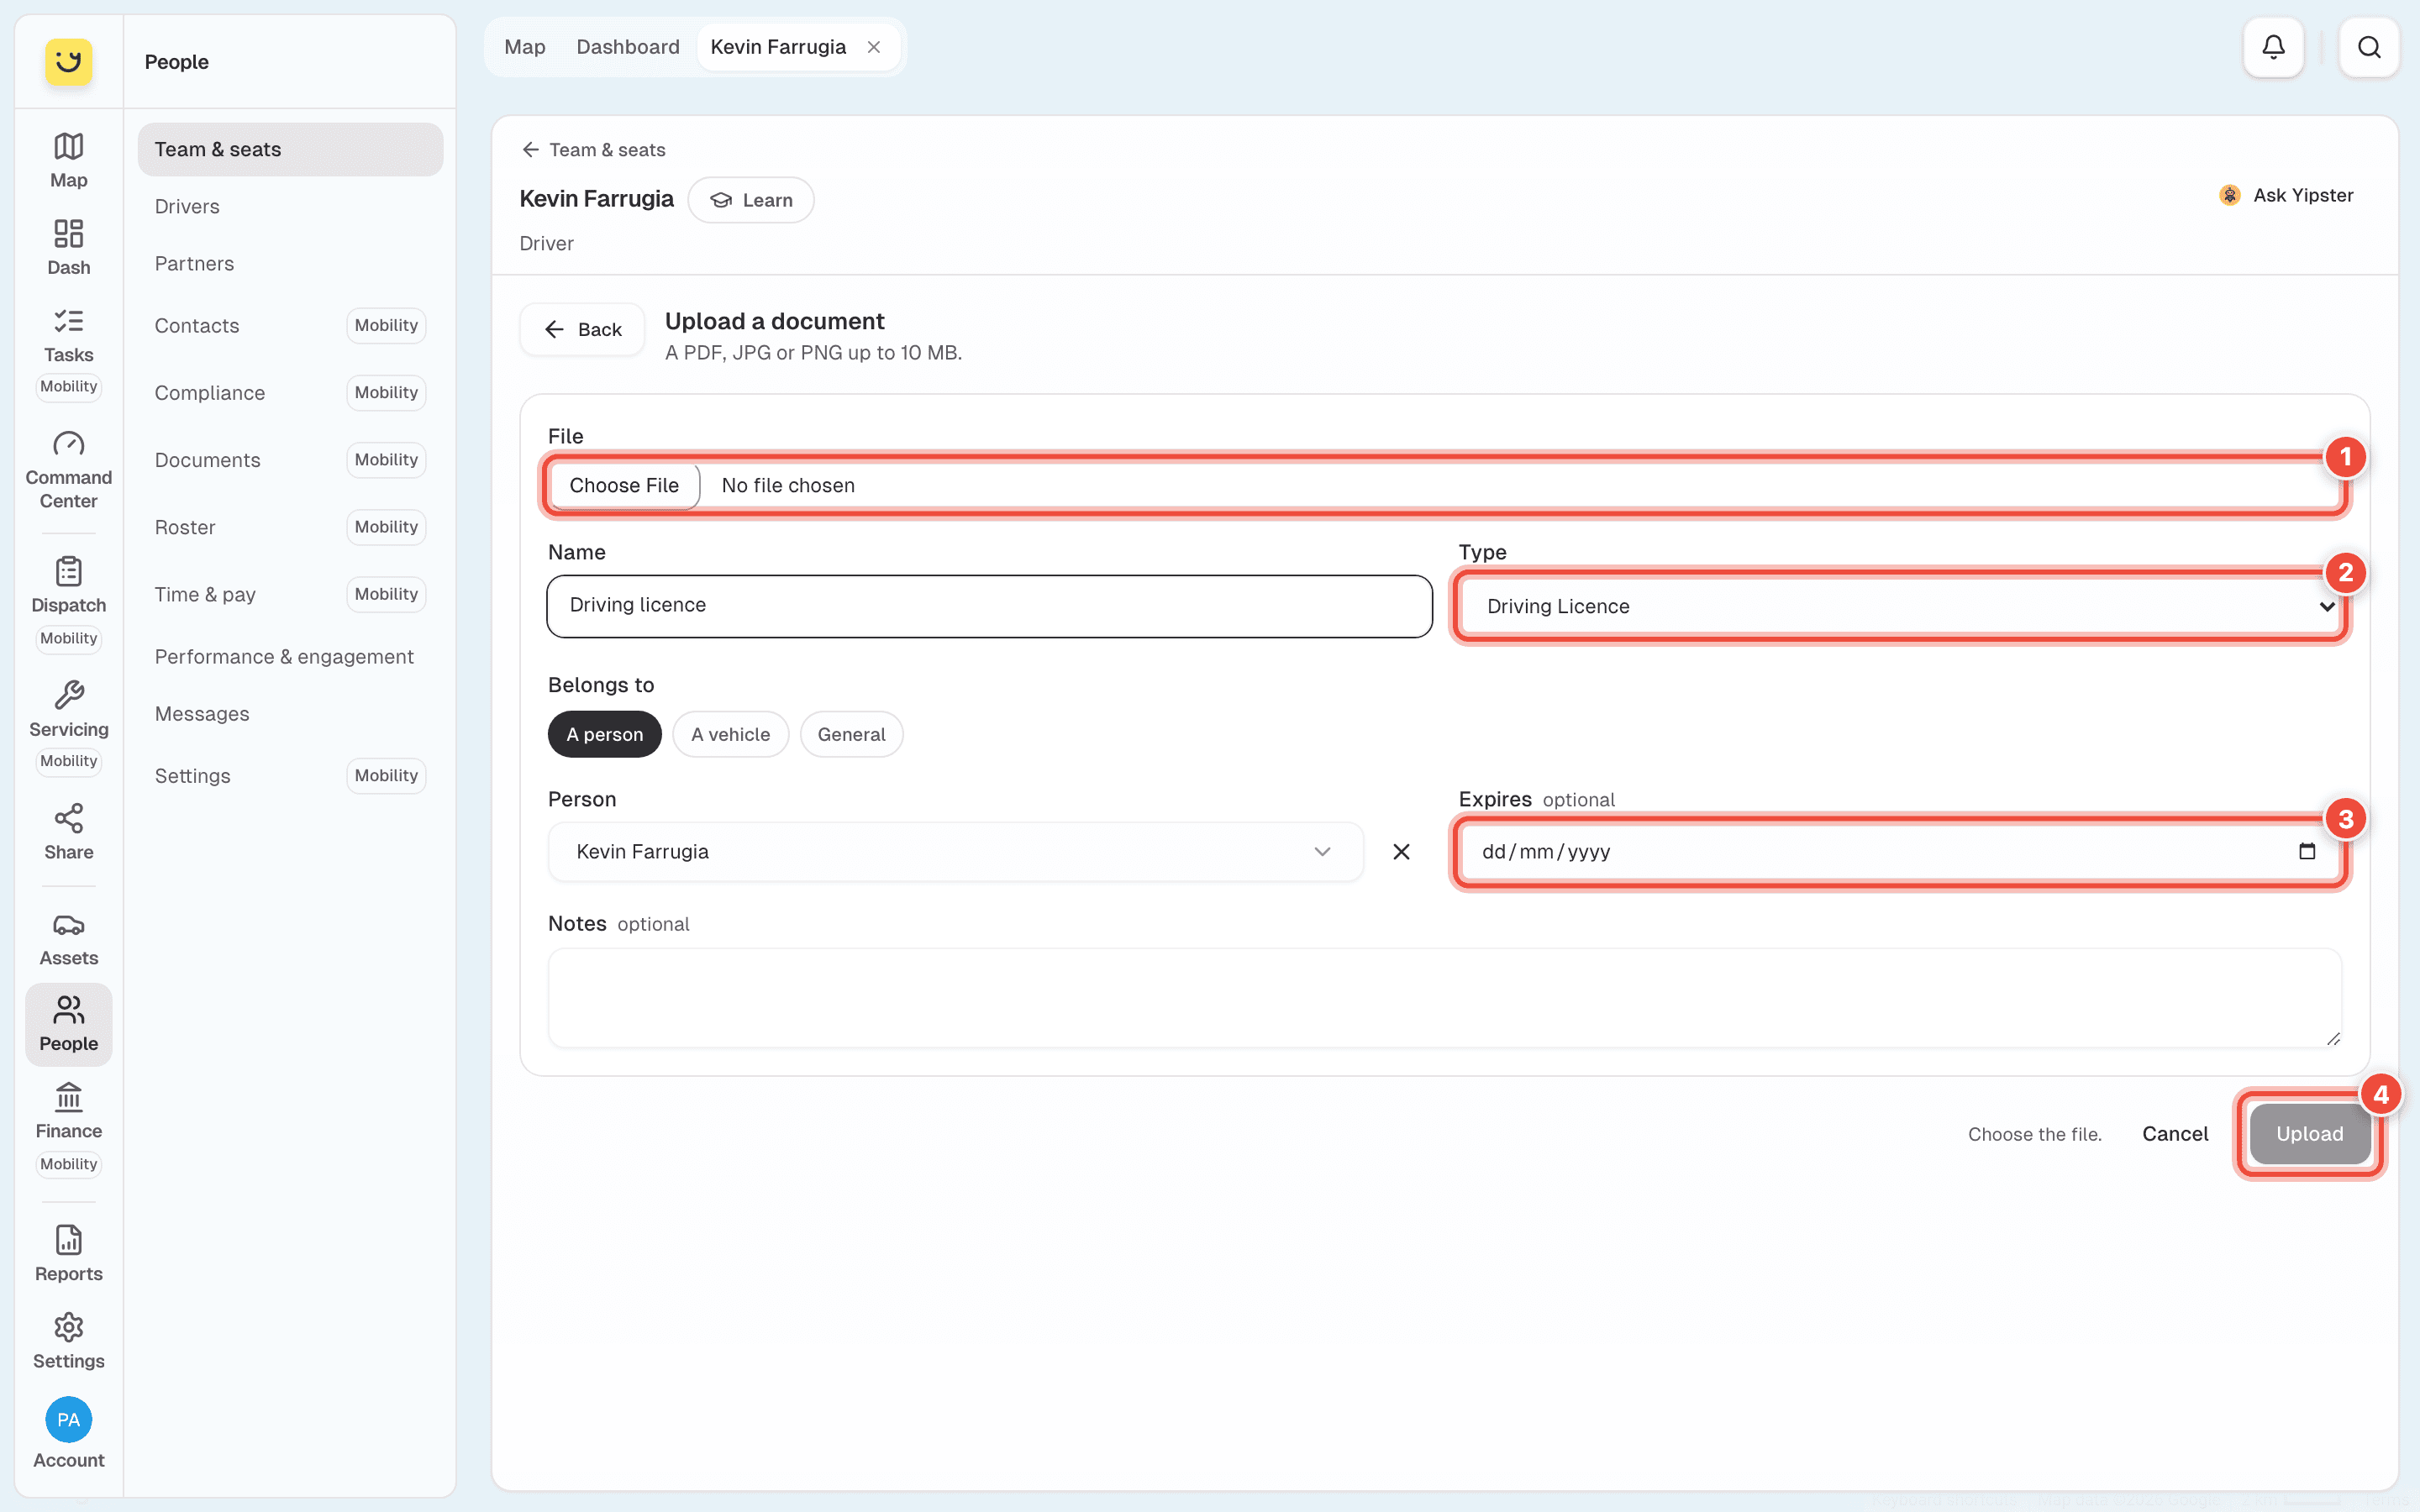Expand the Person dropdown Kevin Farrugia
The height and width of the screenshot is (1512, 2420).
pyautogui.click(x=955, y=851)
